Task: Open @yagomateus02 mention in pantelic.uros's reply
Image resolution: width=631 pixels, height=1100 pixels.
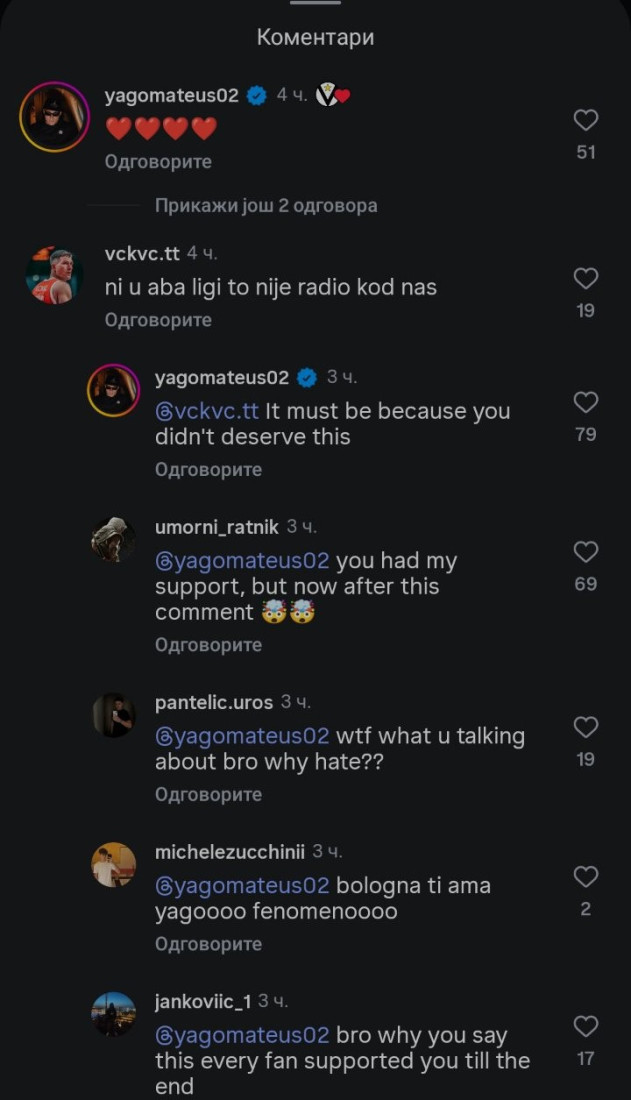Action: 242,736
